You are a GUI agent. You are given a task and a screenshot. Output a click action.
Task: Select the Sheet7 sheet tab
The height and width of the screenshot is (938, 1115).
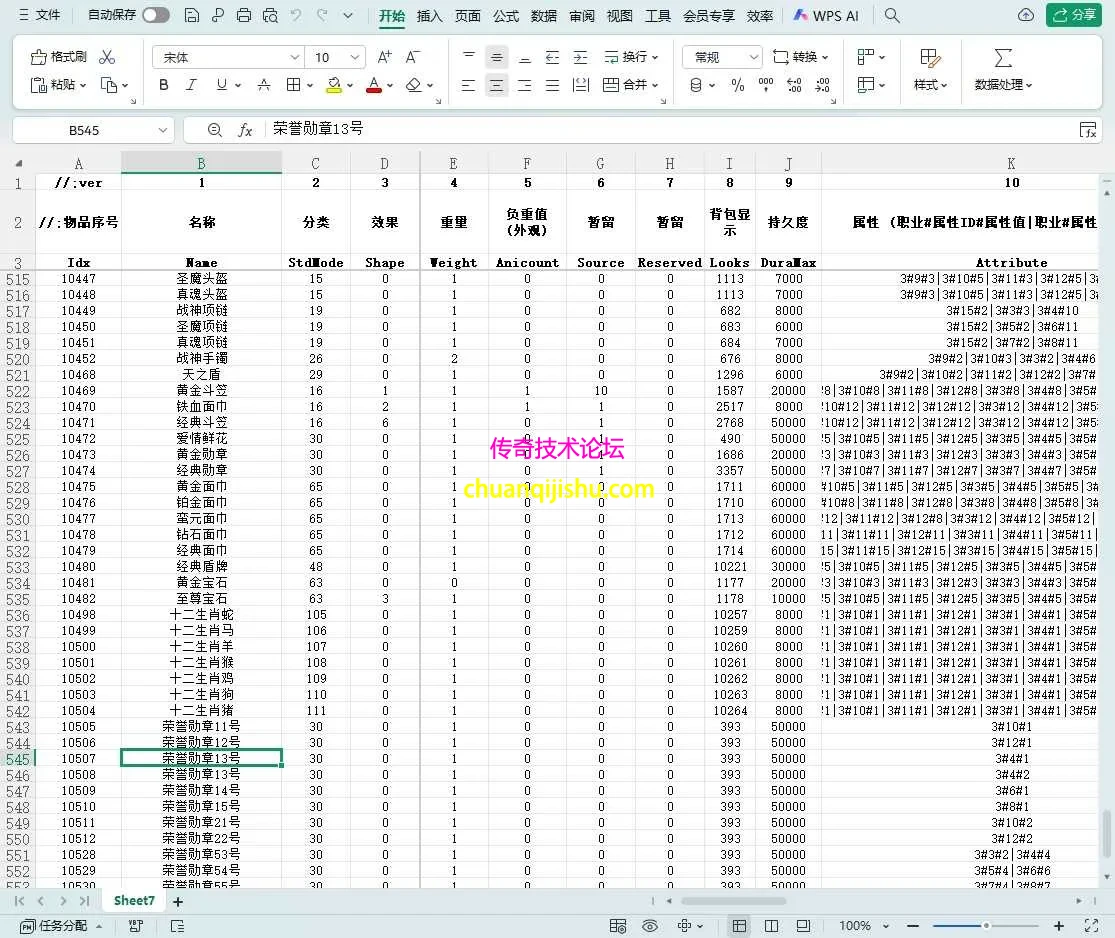(x=133, y=899)
